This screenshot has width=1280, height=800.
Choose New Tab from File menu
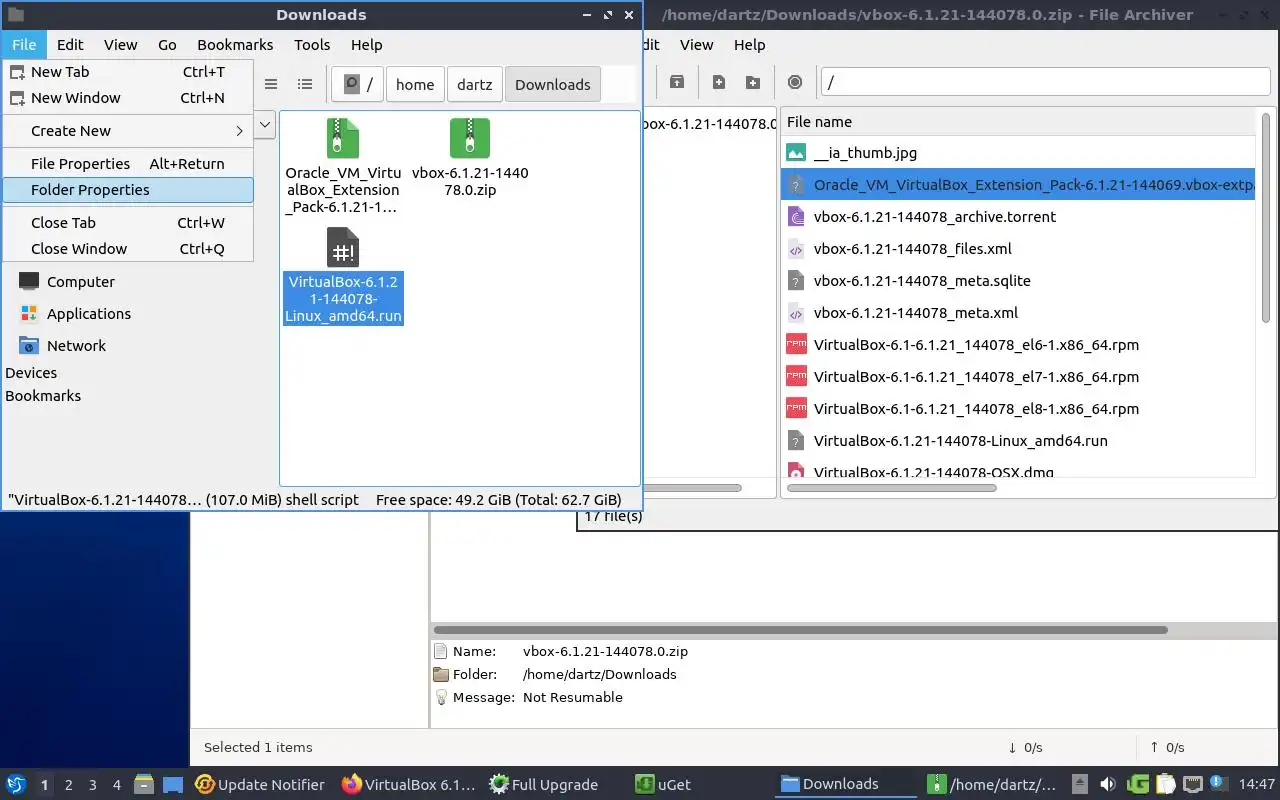click(128, 72)
